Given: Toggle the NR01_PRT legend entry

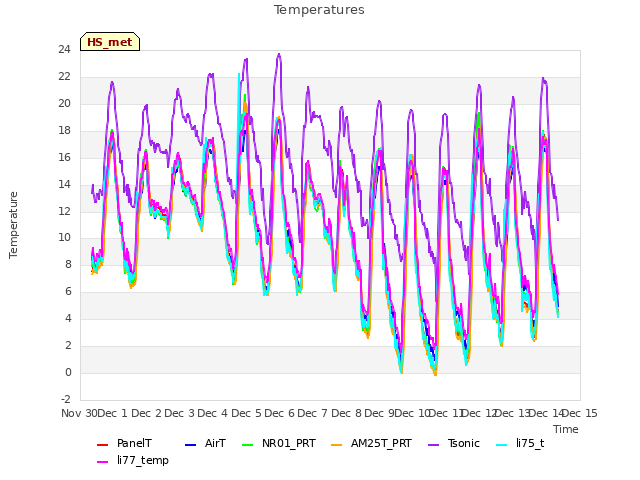Looking at the screenshot, I should point(279,444).
